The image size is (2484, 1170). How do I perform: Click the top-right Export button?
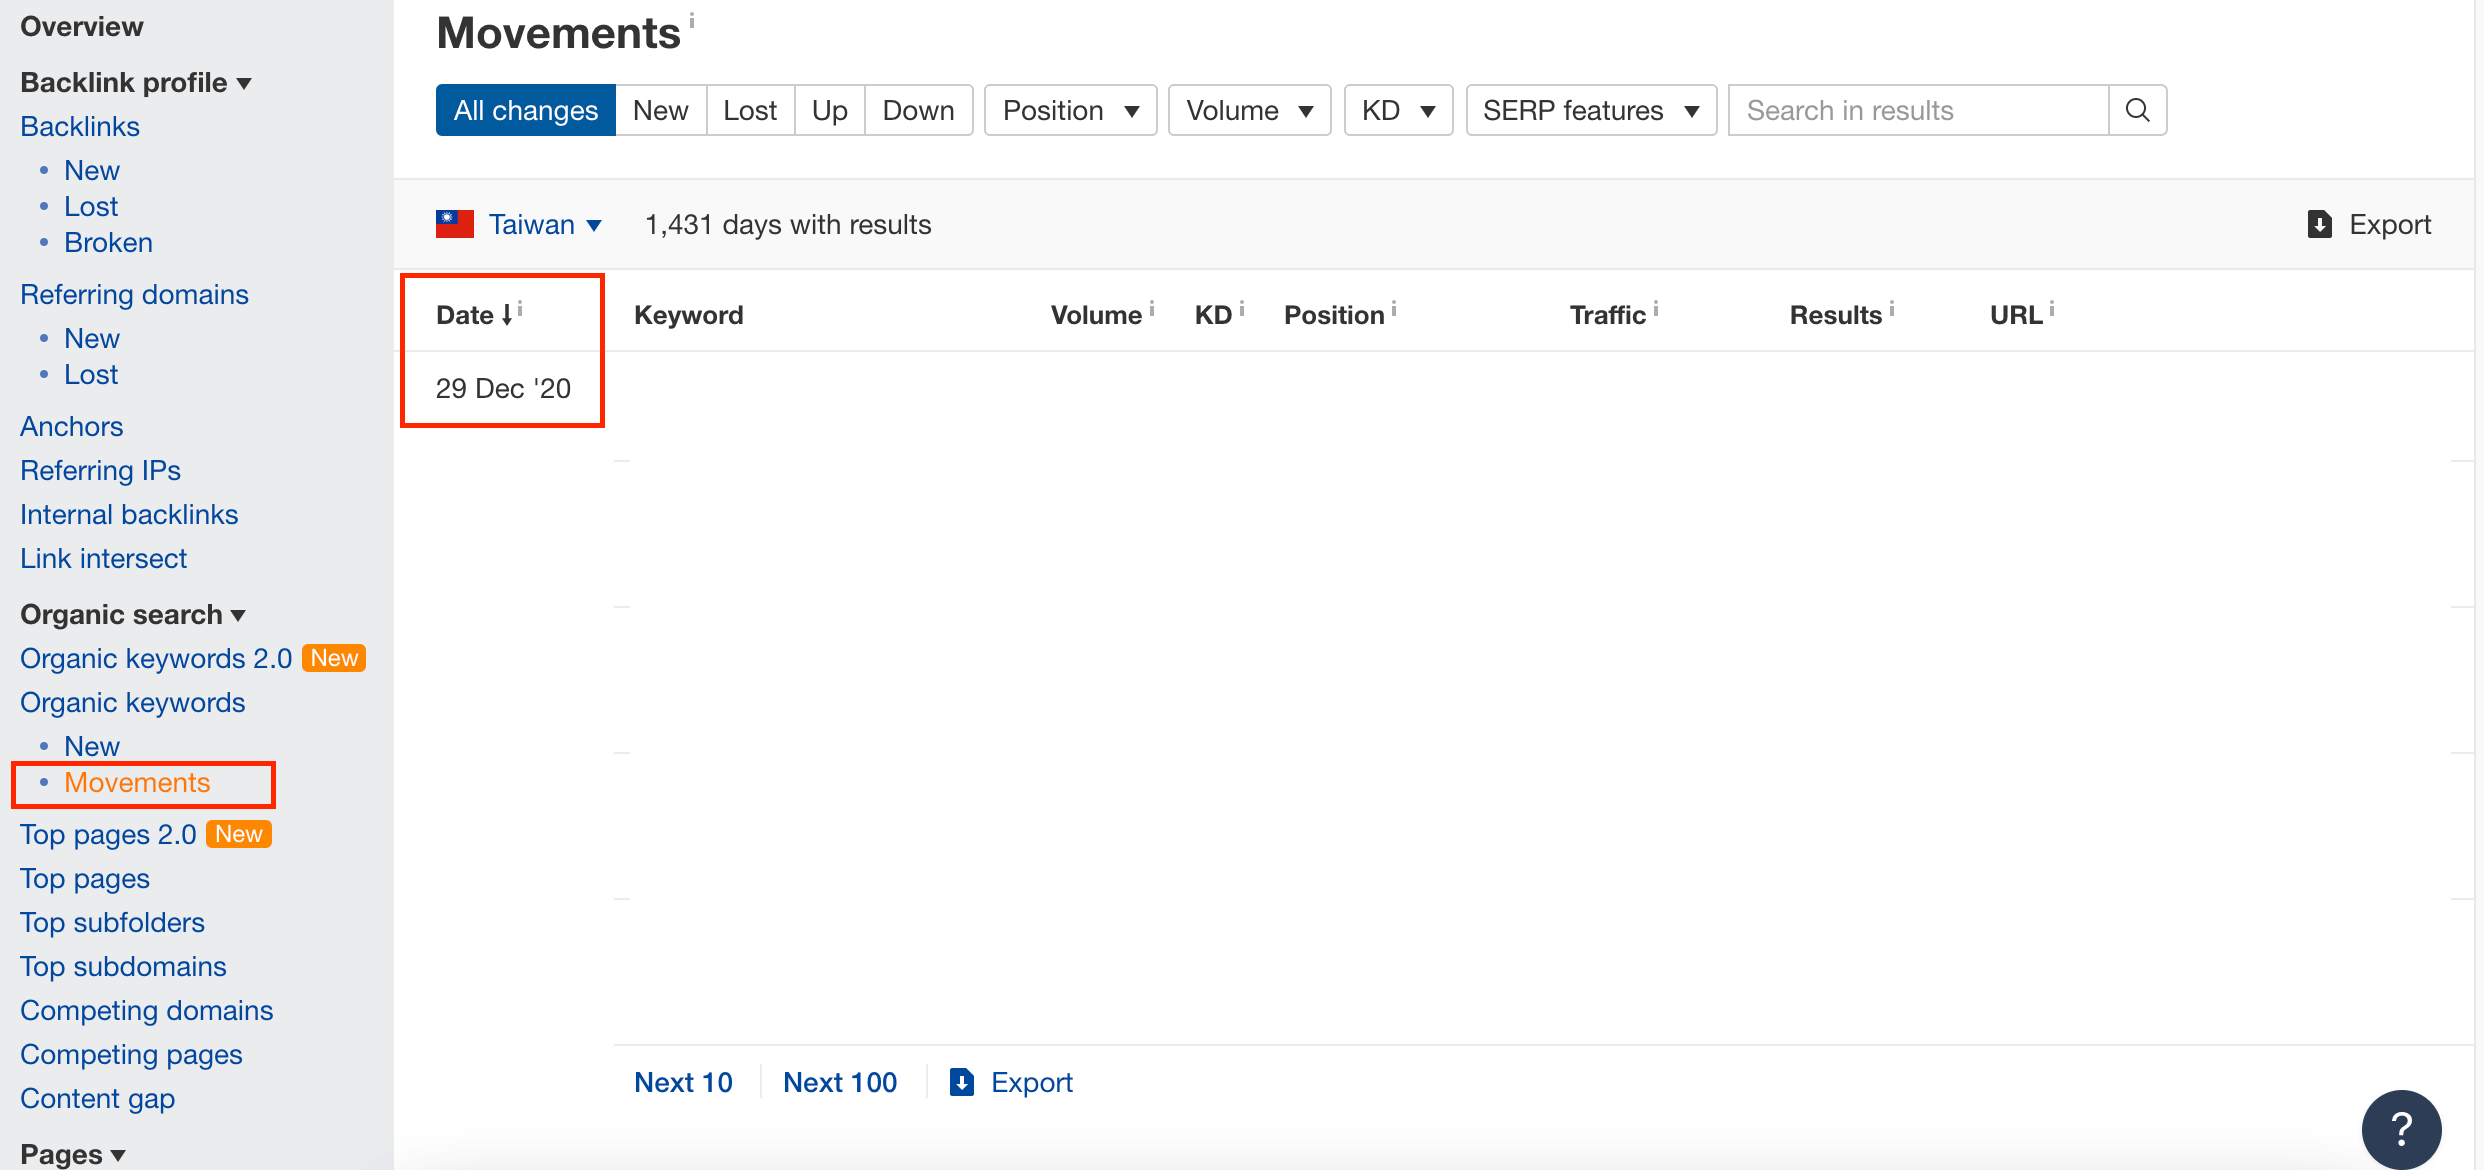click(x=2369, y=224)
